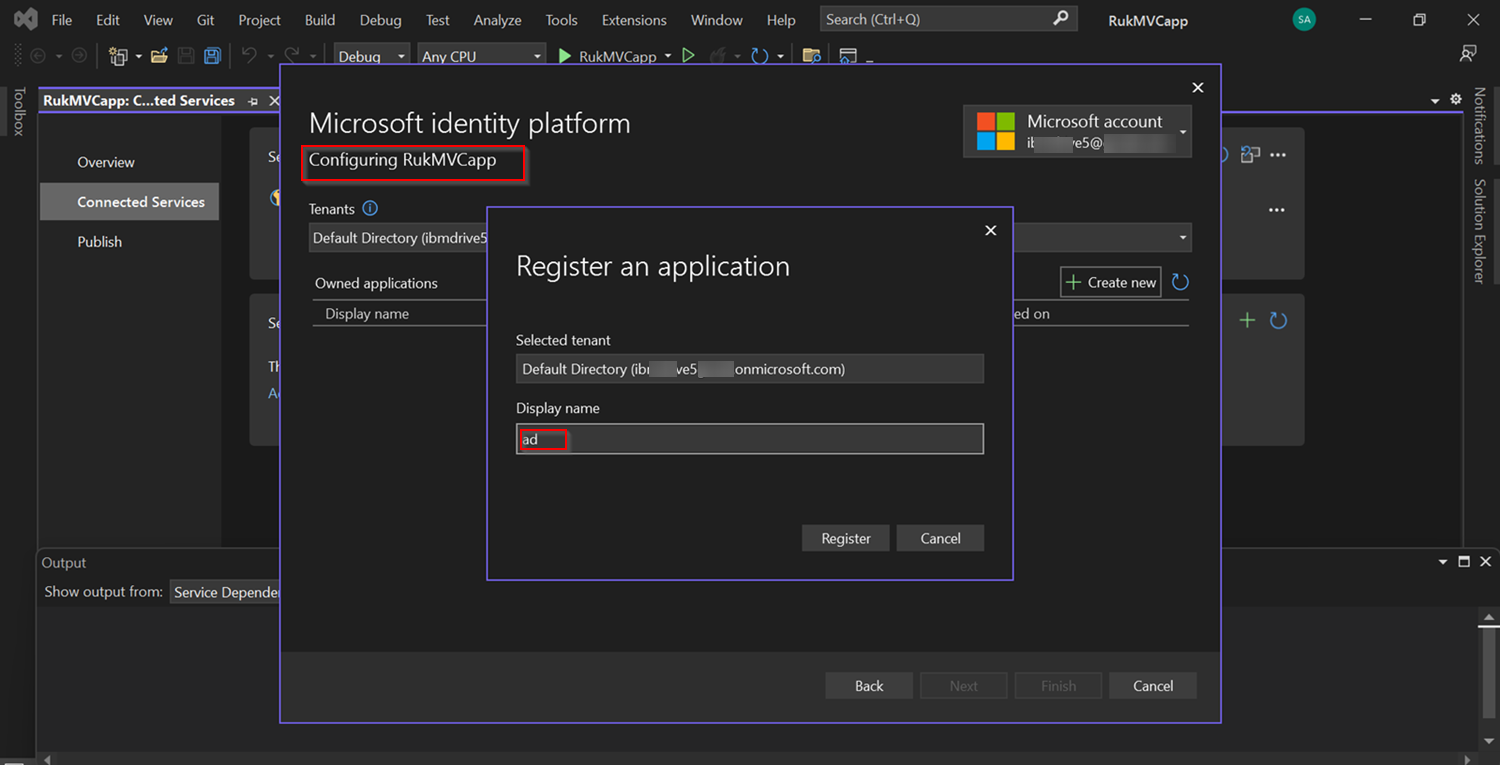Click the Save icon in toolbar
The height and width of the screenshot is (765, 1500).
186,56
